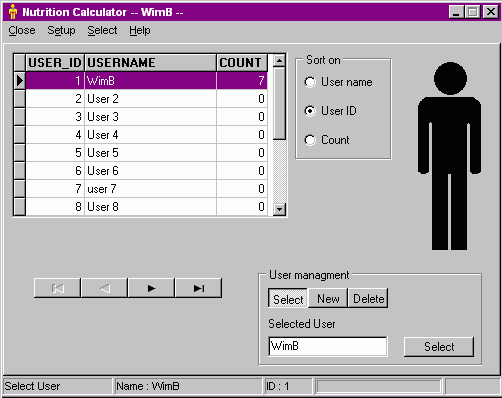Screen dimensions: 502x398
Task: Open the Select menu
Action: pyautogui.click(x=102, y=30)
